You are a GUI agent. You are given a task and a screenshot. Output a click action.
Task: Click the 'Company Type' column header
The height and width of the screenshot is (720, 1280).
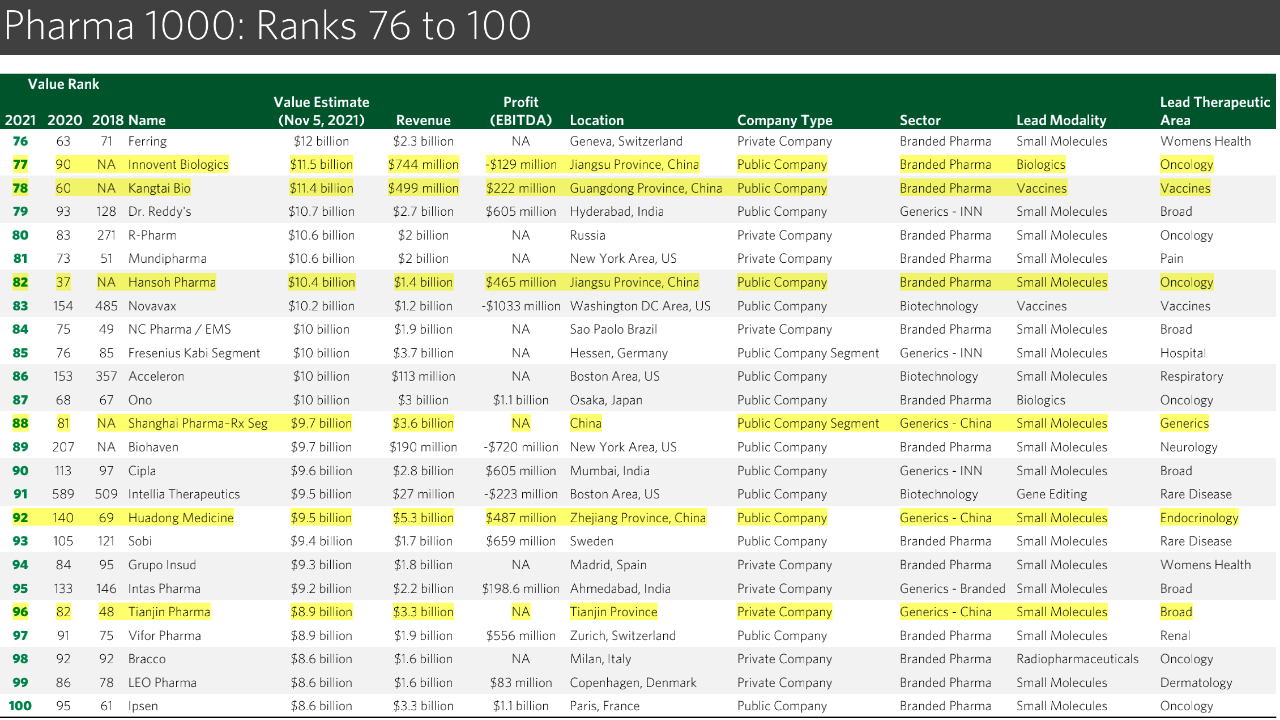tap(784, 120)
